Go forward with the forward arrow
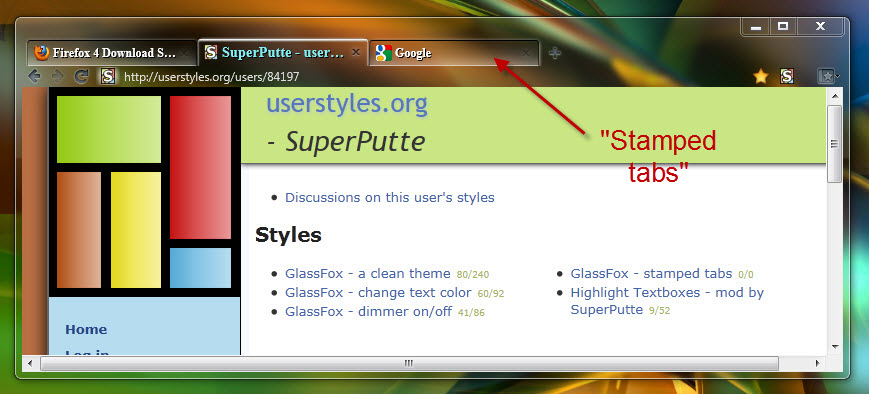This screenshot has width=869, height=394. point(58,76)
